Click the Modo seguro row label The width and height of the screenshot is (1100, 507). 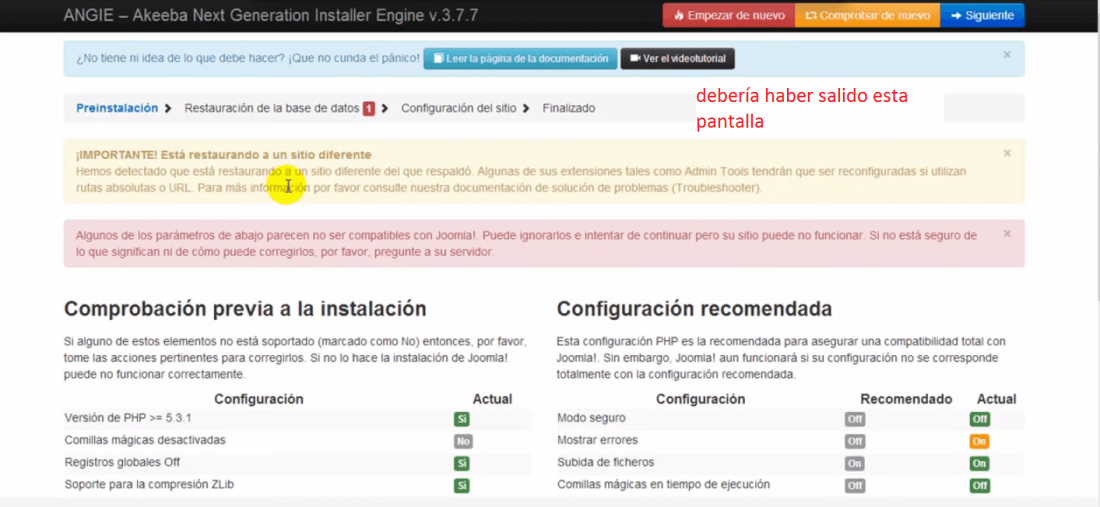pos(591,418)
